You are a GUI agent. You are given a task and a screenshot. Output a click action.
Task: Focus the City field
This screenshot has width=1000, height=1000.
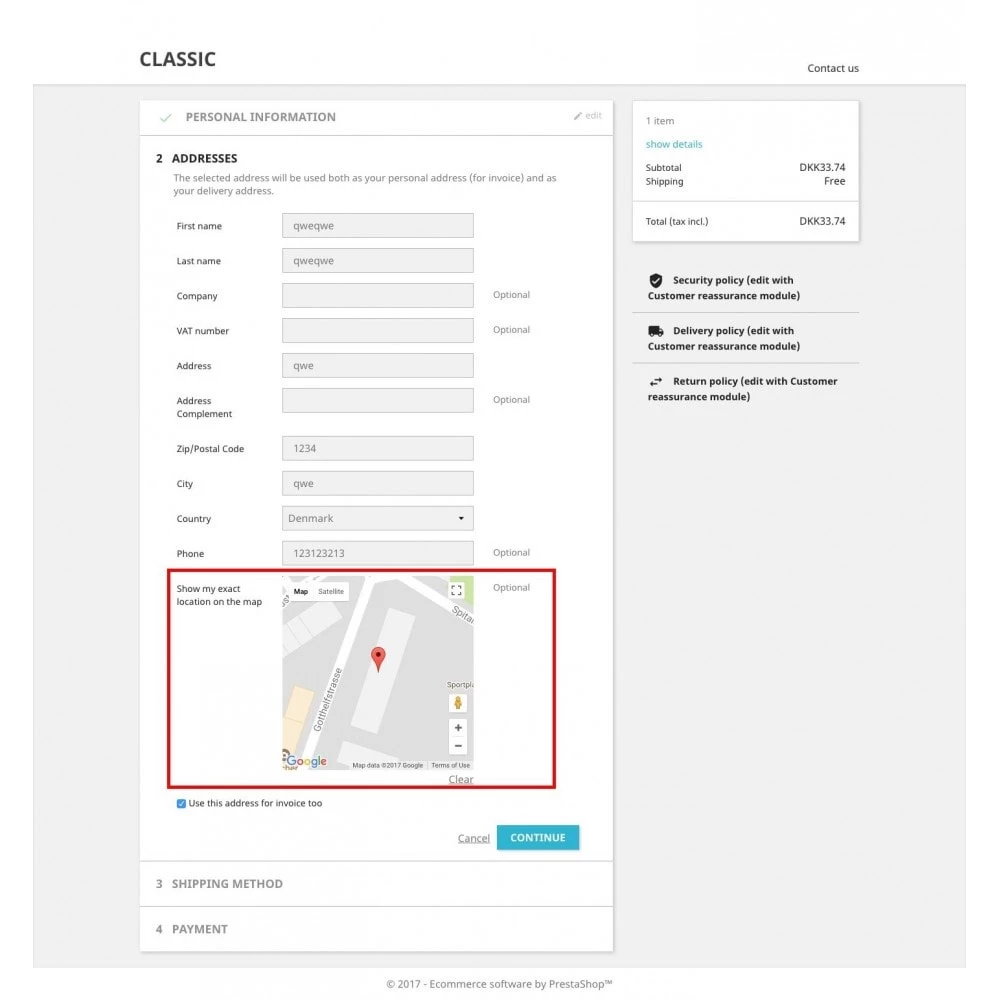pos(378,483)
